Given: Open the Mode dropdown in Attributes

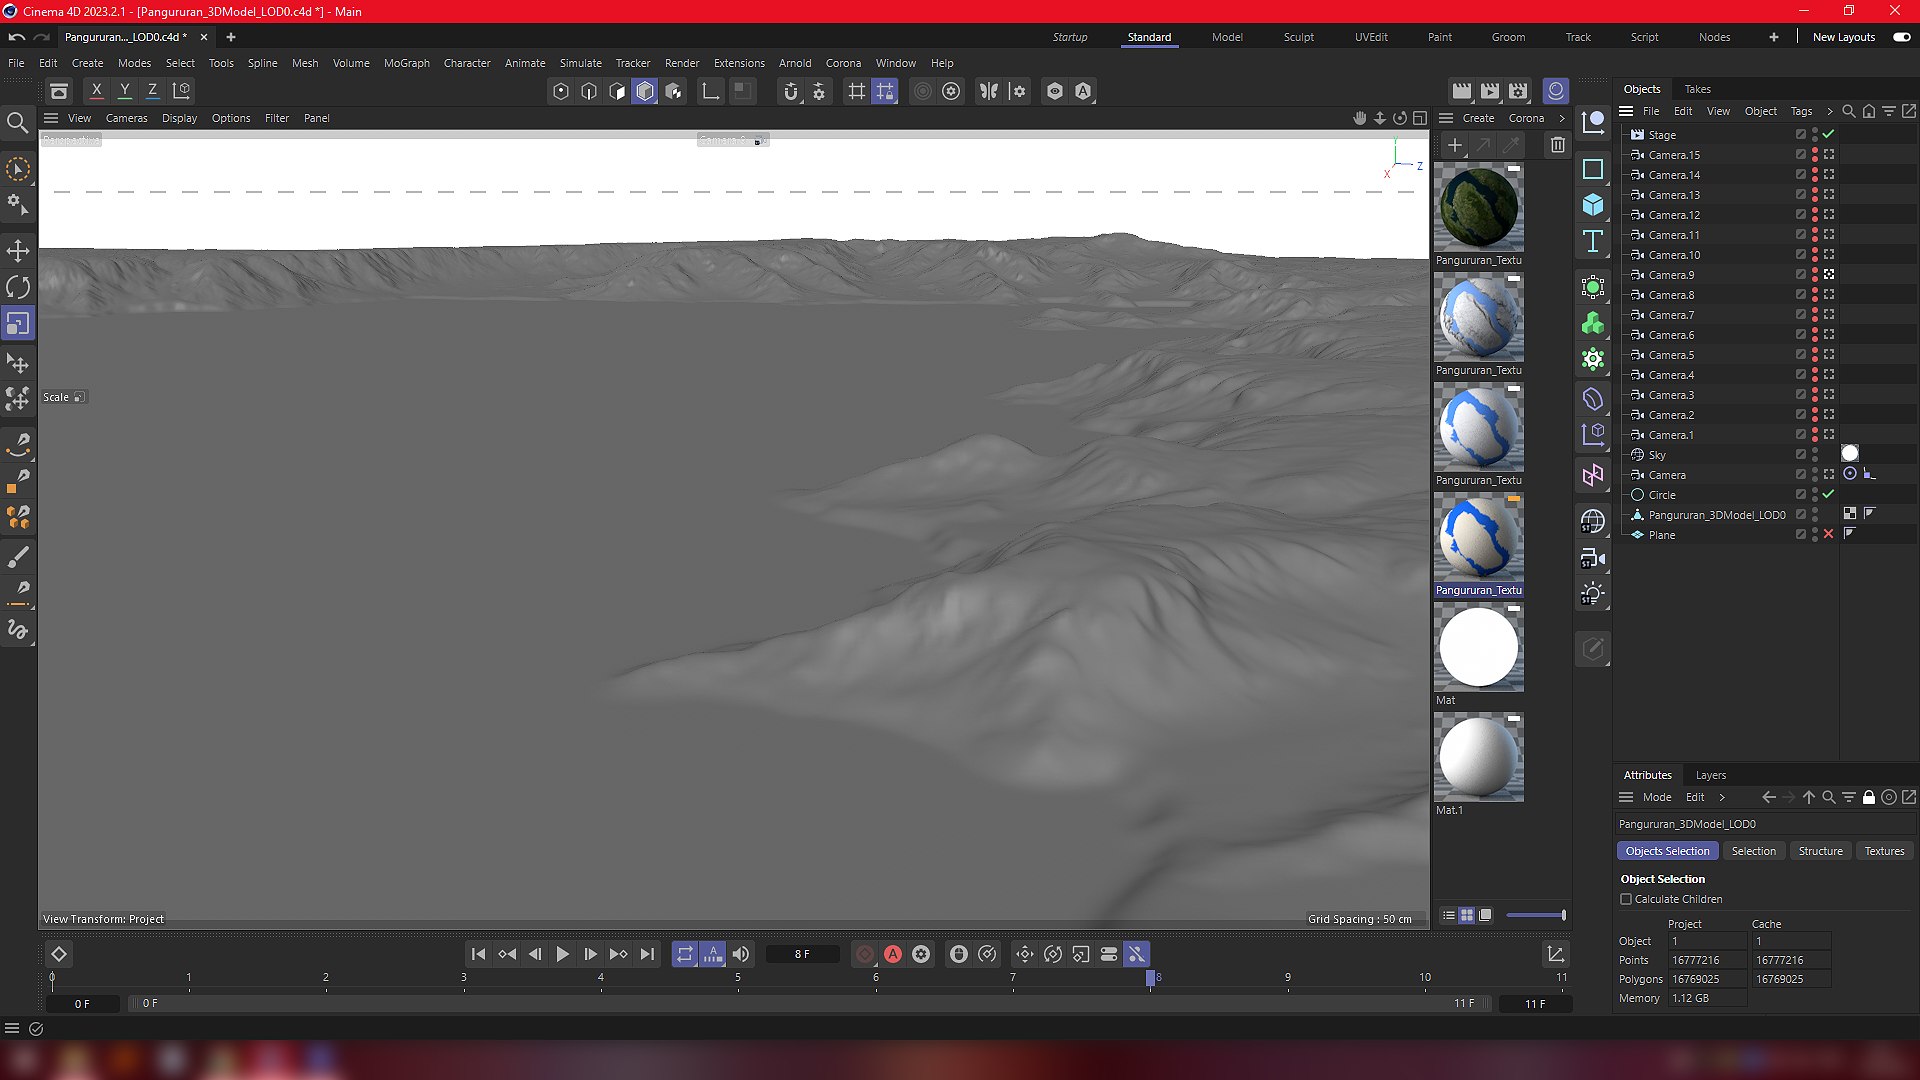Looking at the screenshot, I should click(1657, 797).
